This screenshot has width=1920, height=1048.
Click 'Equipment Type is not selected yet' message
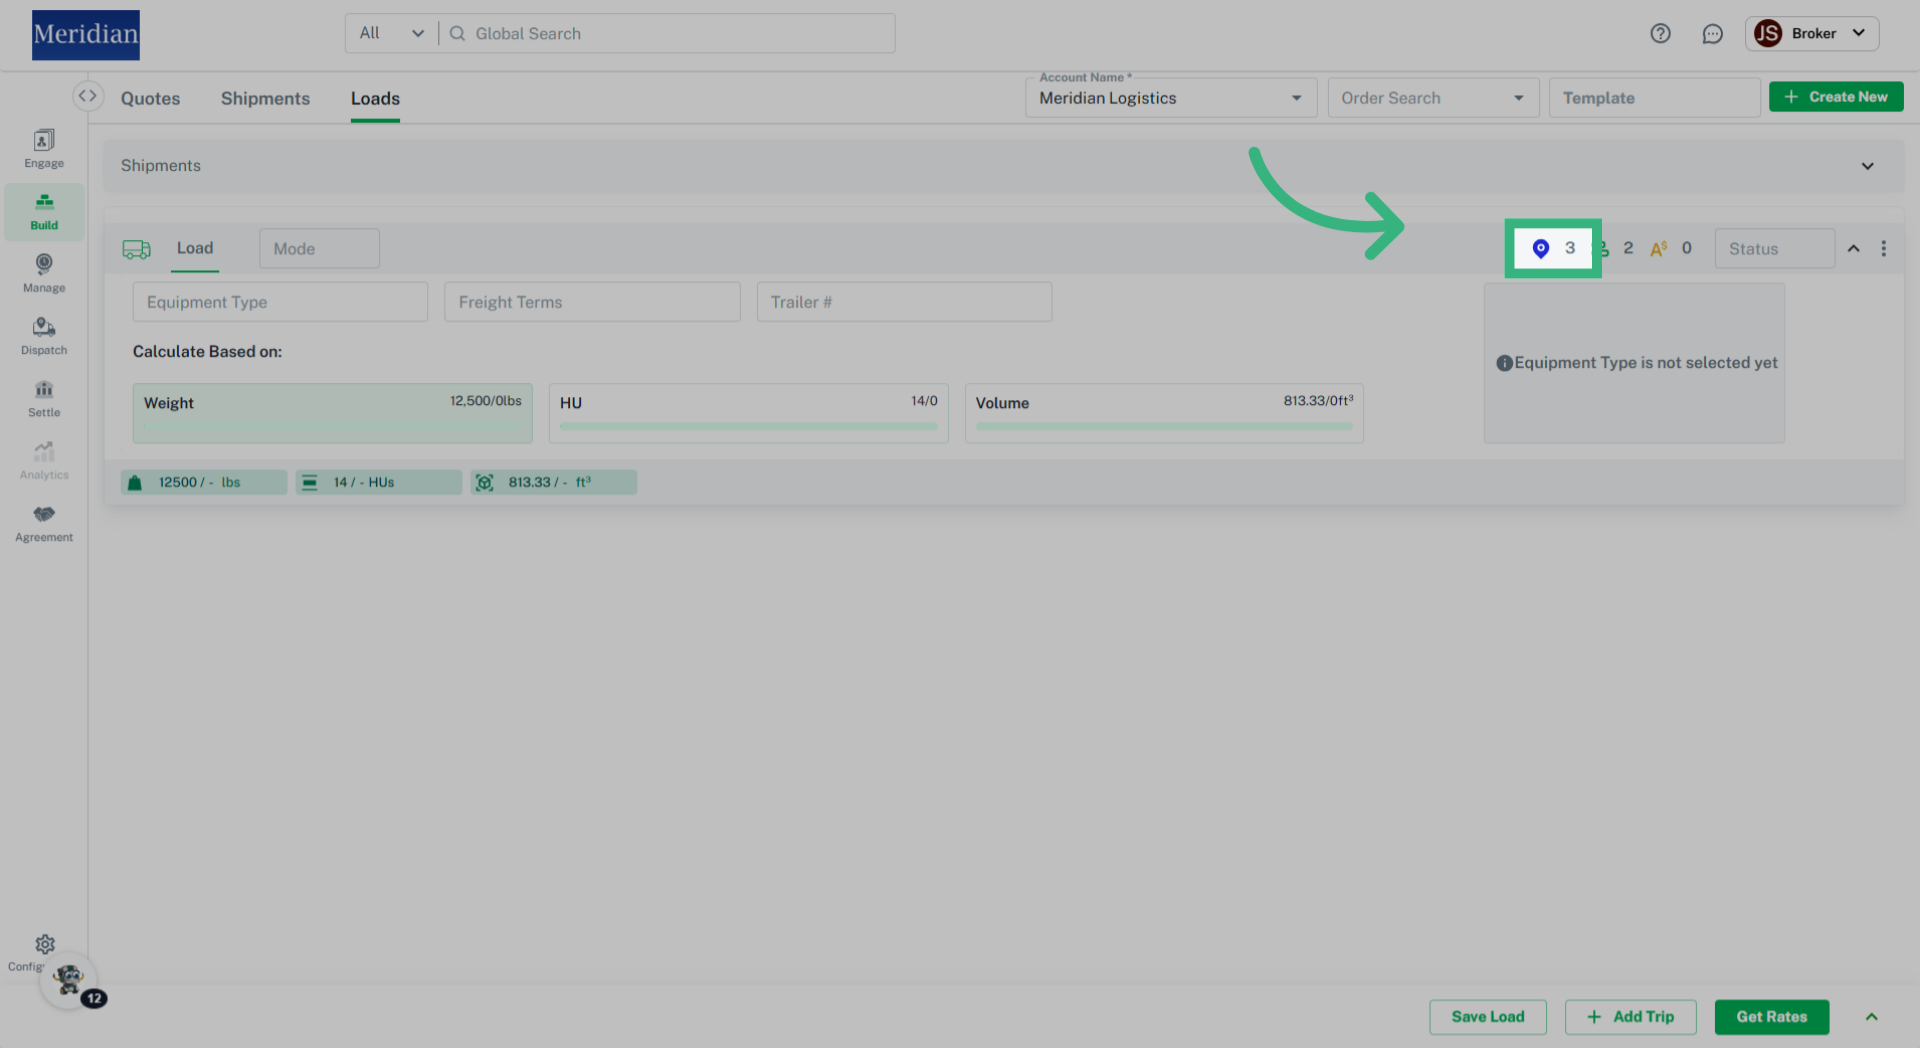(1646, 363)
